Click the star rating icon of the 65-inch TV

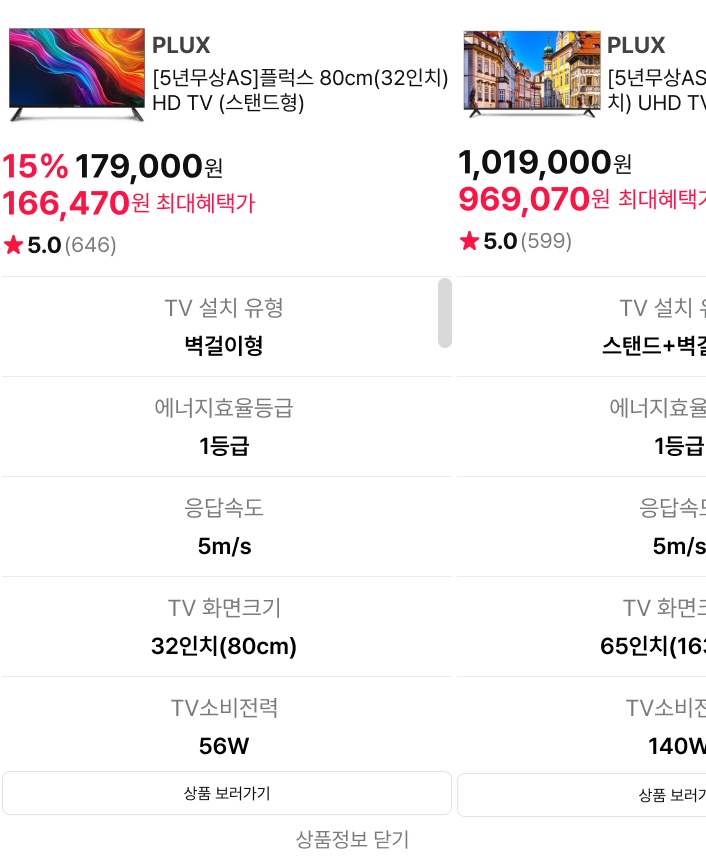tap(469, 241)
